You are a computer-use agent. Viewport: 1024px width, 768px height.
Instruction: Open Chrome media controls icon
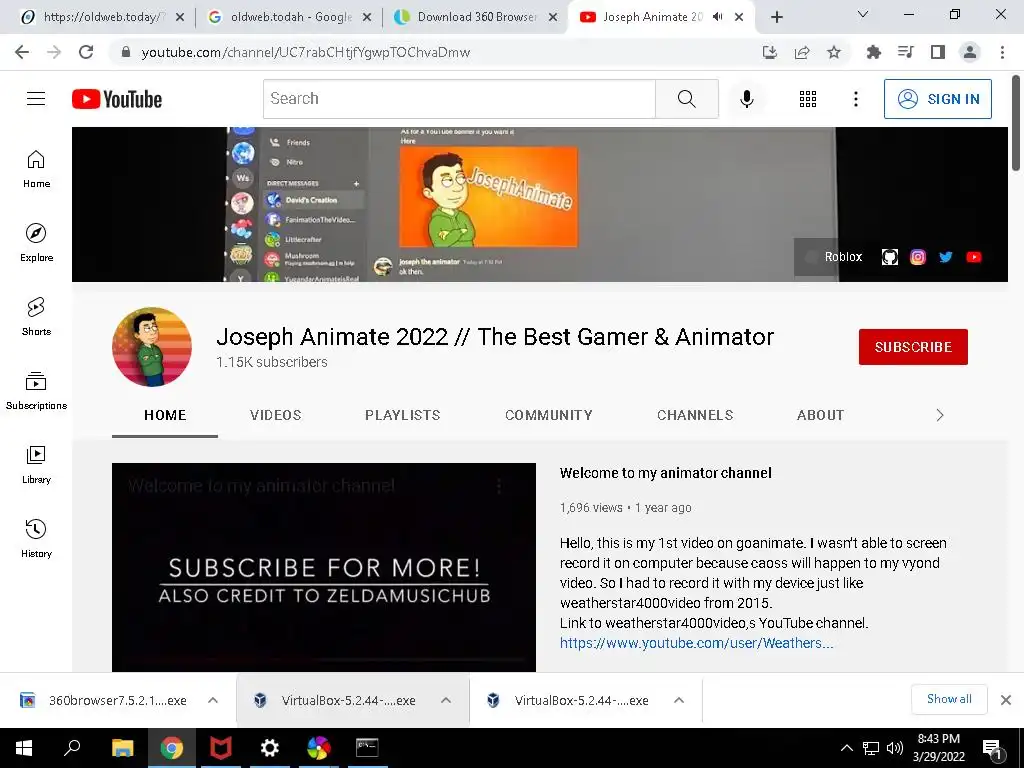tap(905, 52)
